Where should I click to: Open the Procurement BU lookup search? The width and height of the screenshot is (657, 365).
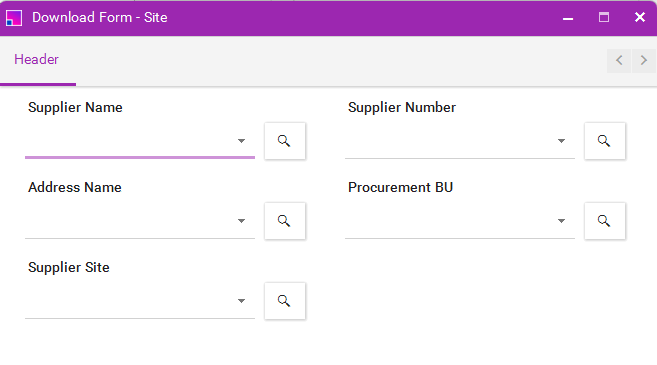click(x=605, y=221)
